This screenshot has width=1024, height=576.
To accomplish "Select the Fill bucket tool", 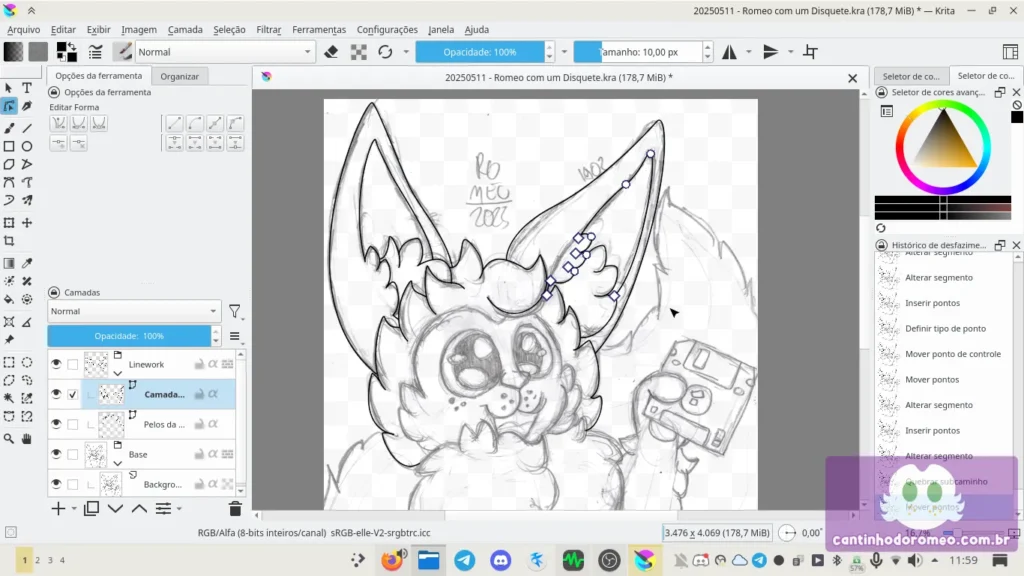I will point(9,300).
